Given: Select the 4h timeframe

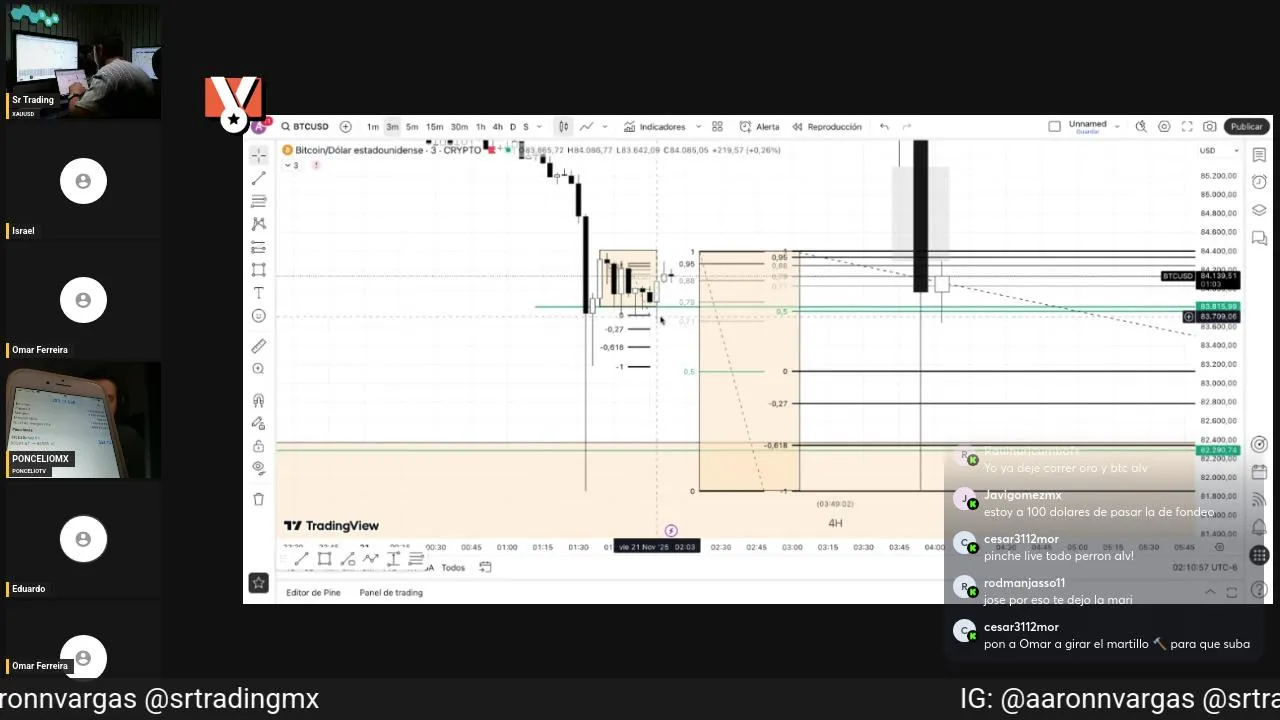Looking at the screenshot, I should [x=498, y=127].
